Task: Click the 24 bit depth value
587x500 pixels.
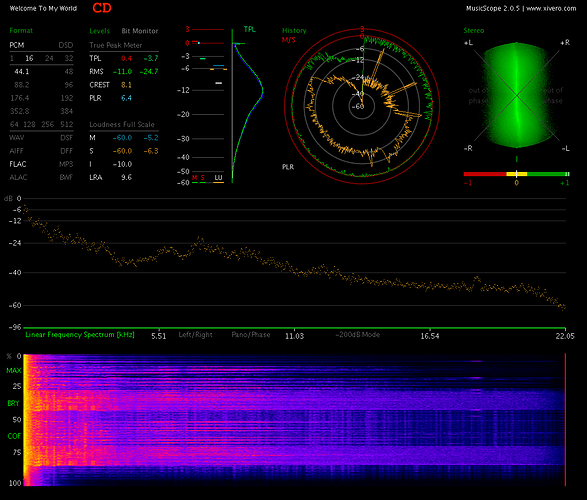Action: tap(49, 58)
